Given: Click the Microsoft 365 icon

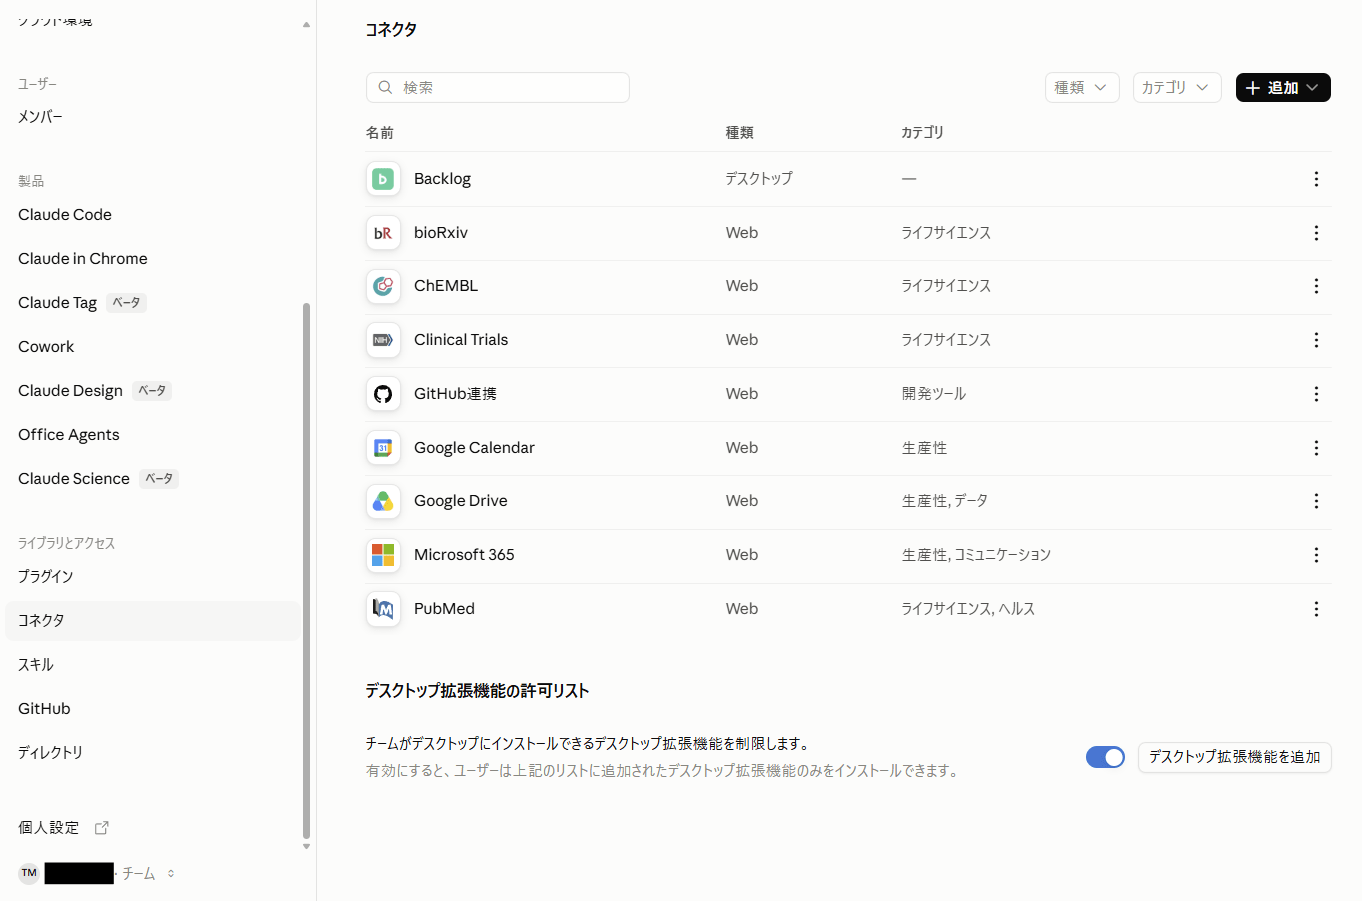Looking at the screenshot, I should (x=383, y=555).
